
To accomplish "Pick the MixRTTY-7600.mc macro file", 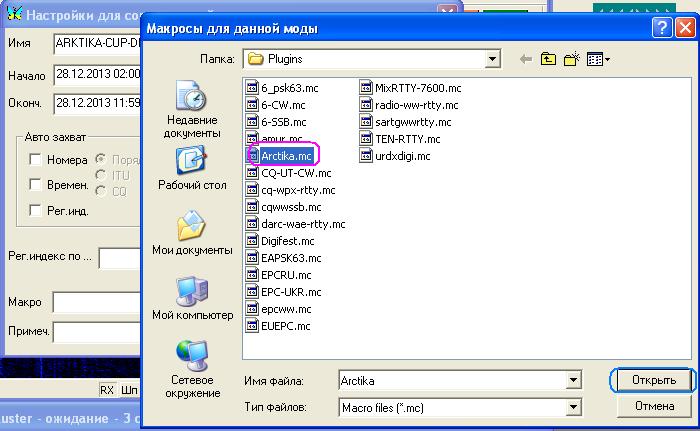I will pos(418,88).
